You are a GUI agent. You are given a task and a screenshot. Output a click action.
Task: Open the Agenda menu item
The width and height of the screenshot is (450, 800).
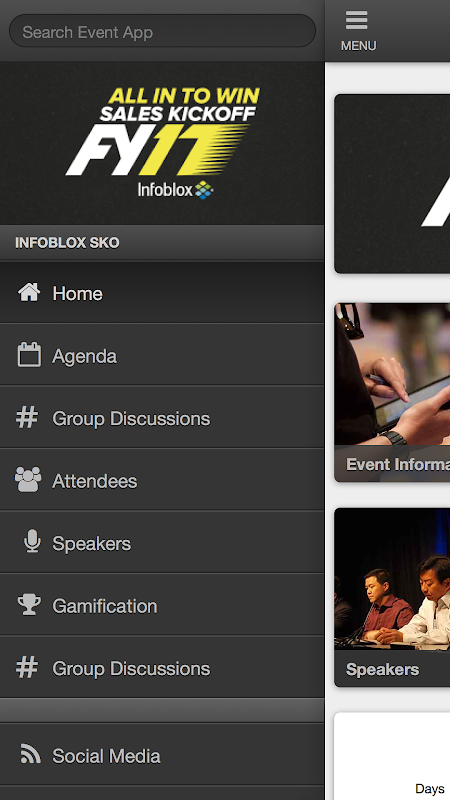162,355
